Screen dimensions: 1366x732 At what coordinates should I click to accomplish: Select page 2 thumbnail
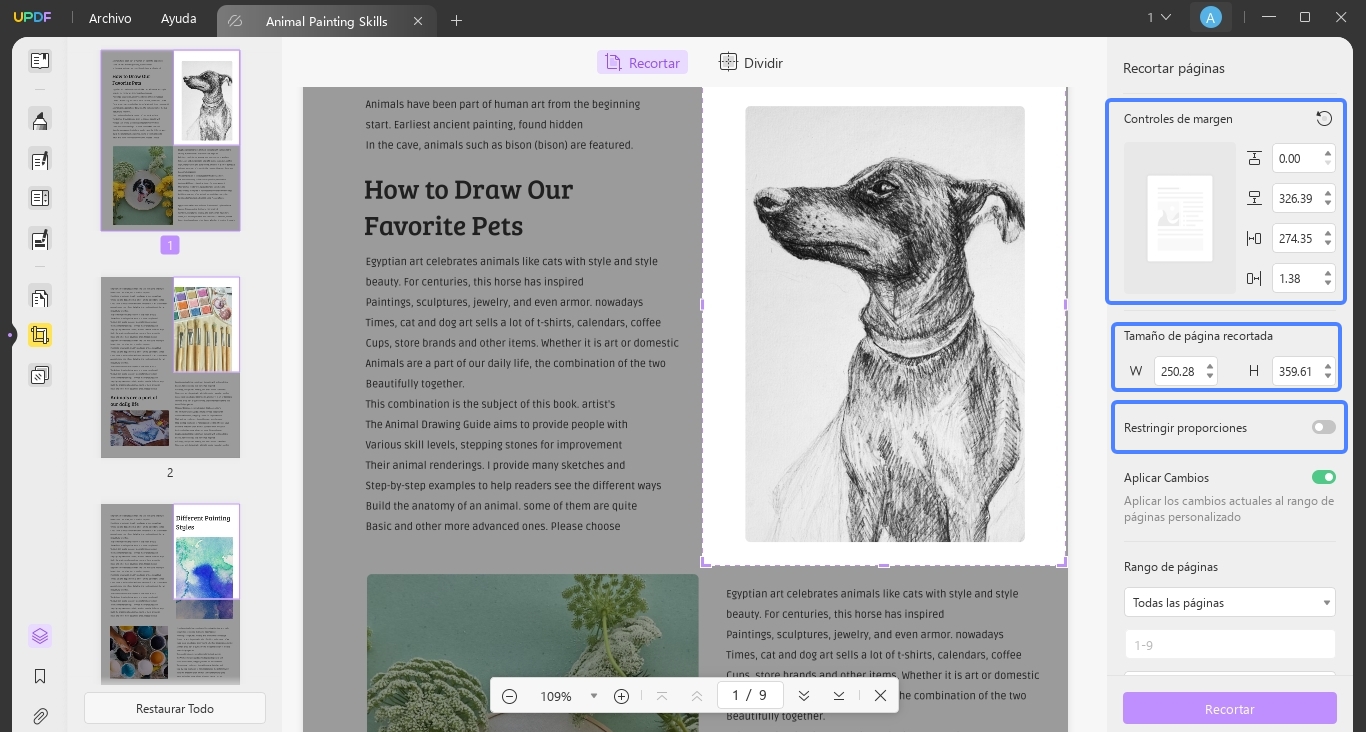pyautogui.click(x=170, y=367)
